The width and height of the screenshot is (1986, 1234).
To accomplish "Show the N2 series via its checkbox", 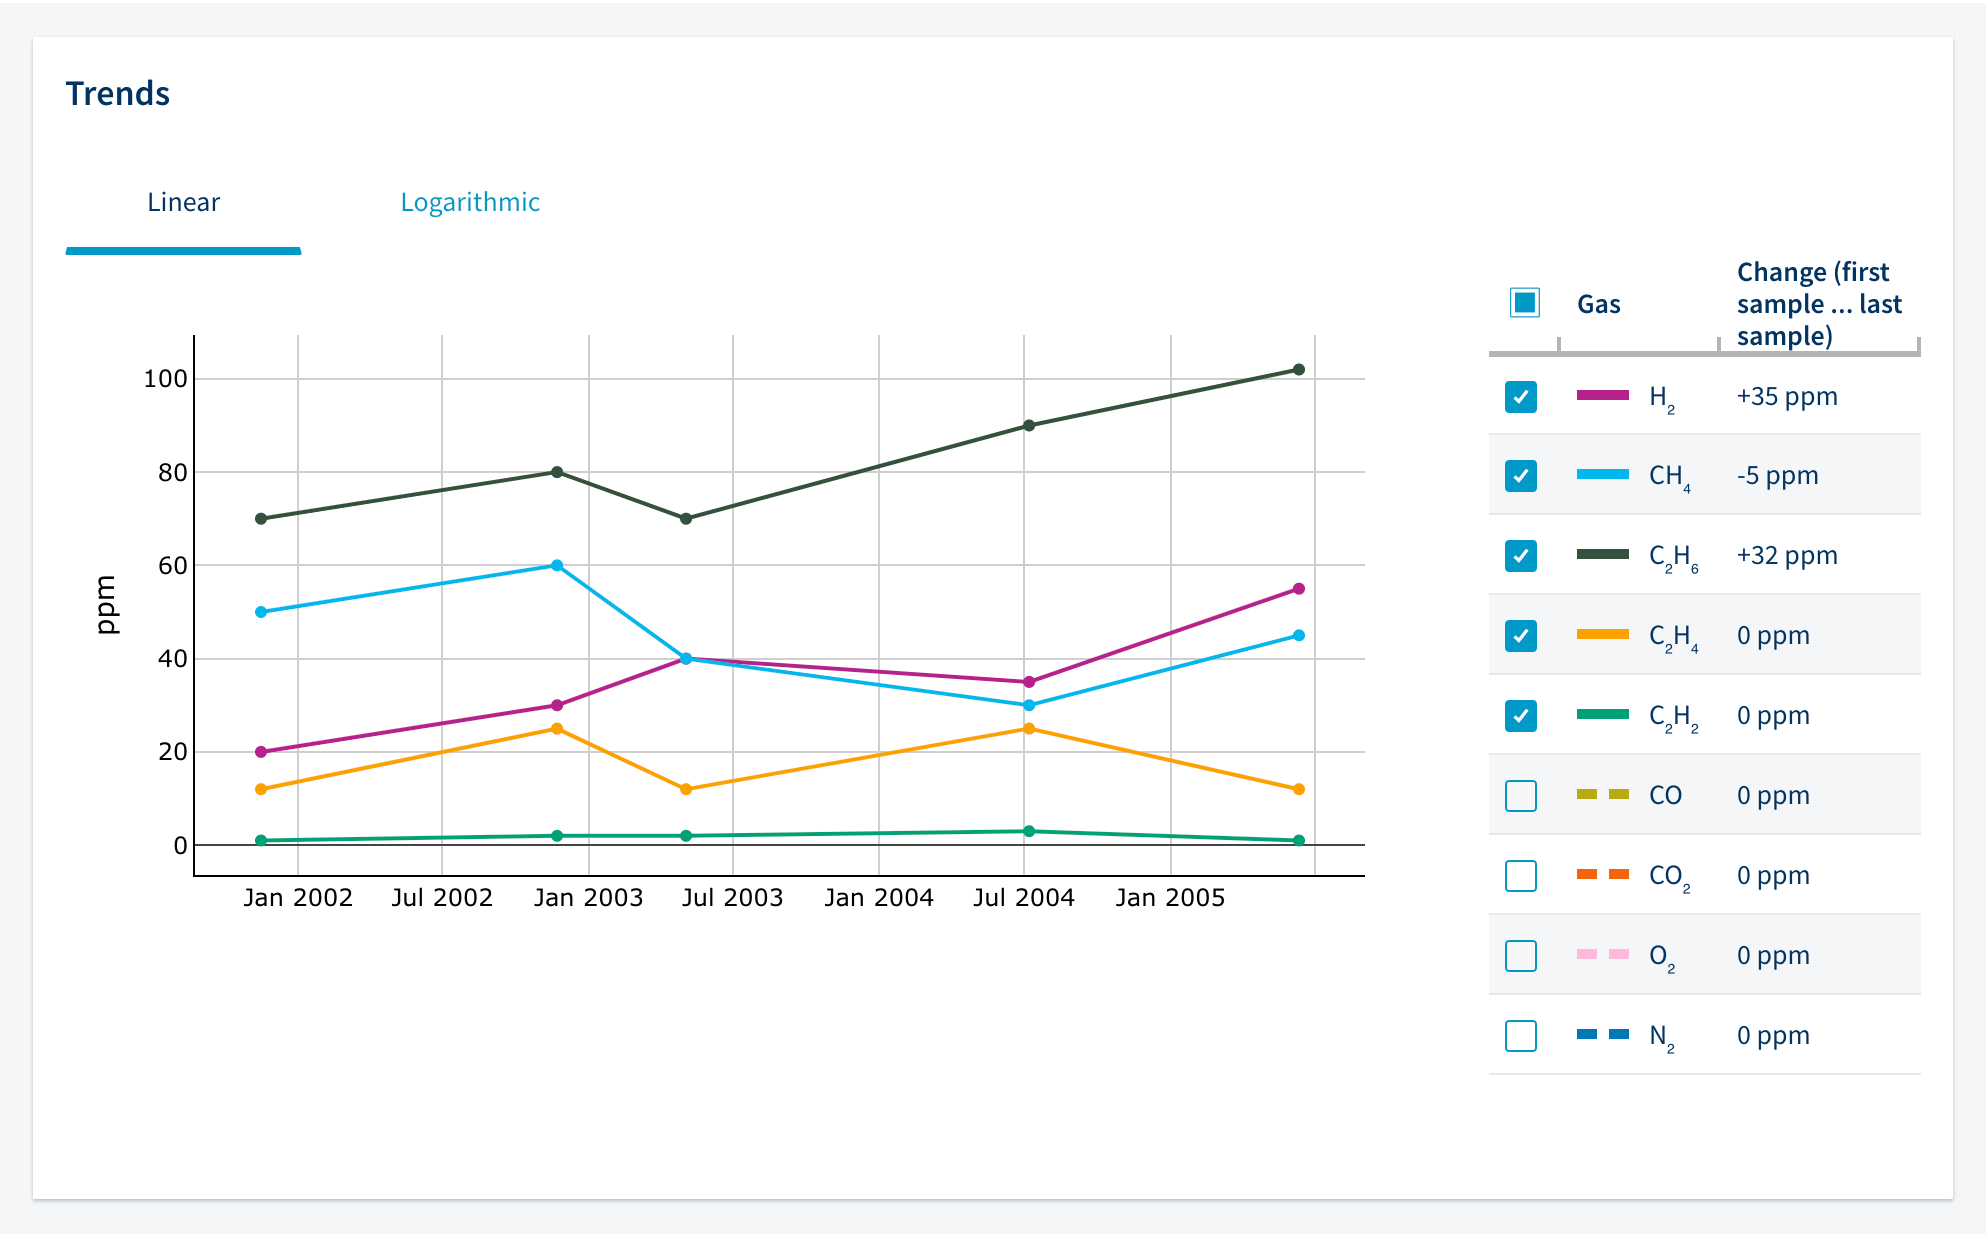I will pos(1520,1036).
